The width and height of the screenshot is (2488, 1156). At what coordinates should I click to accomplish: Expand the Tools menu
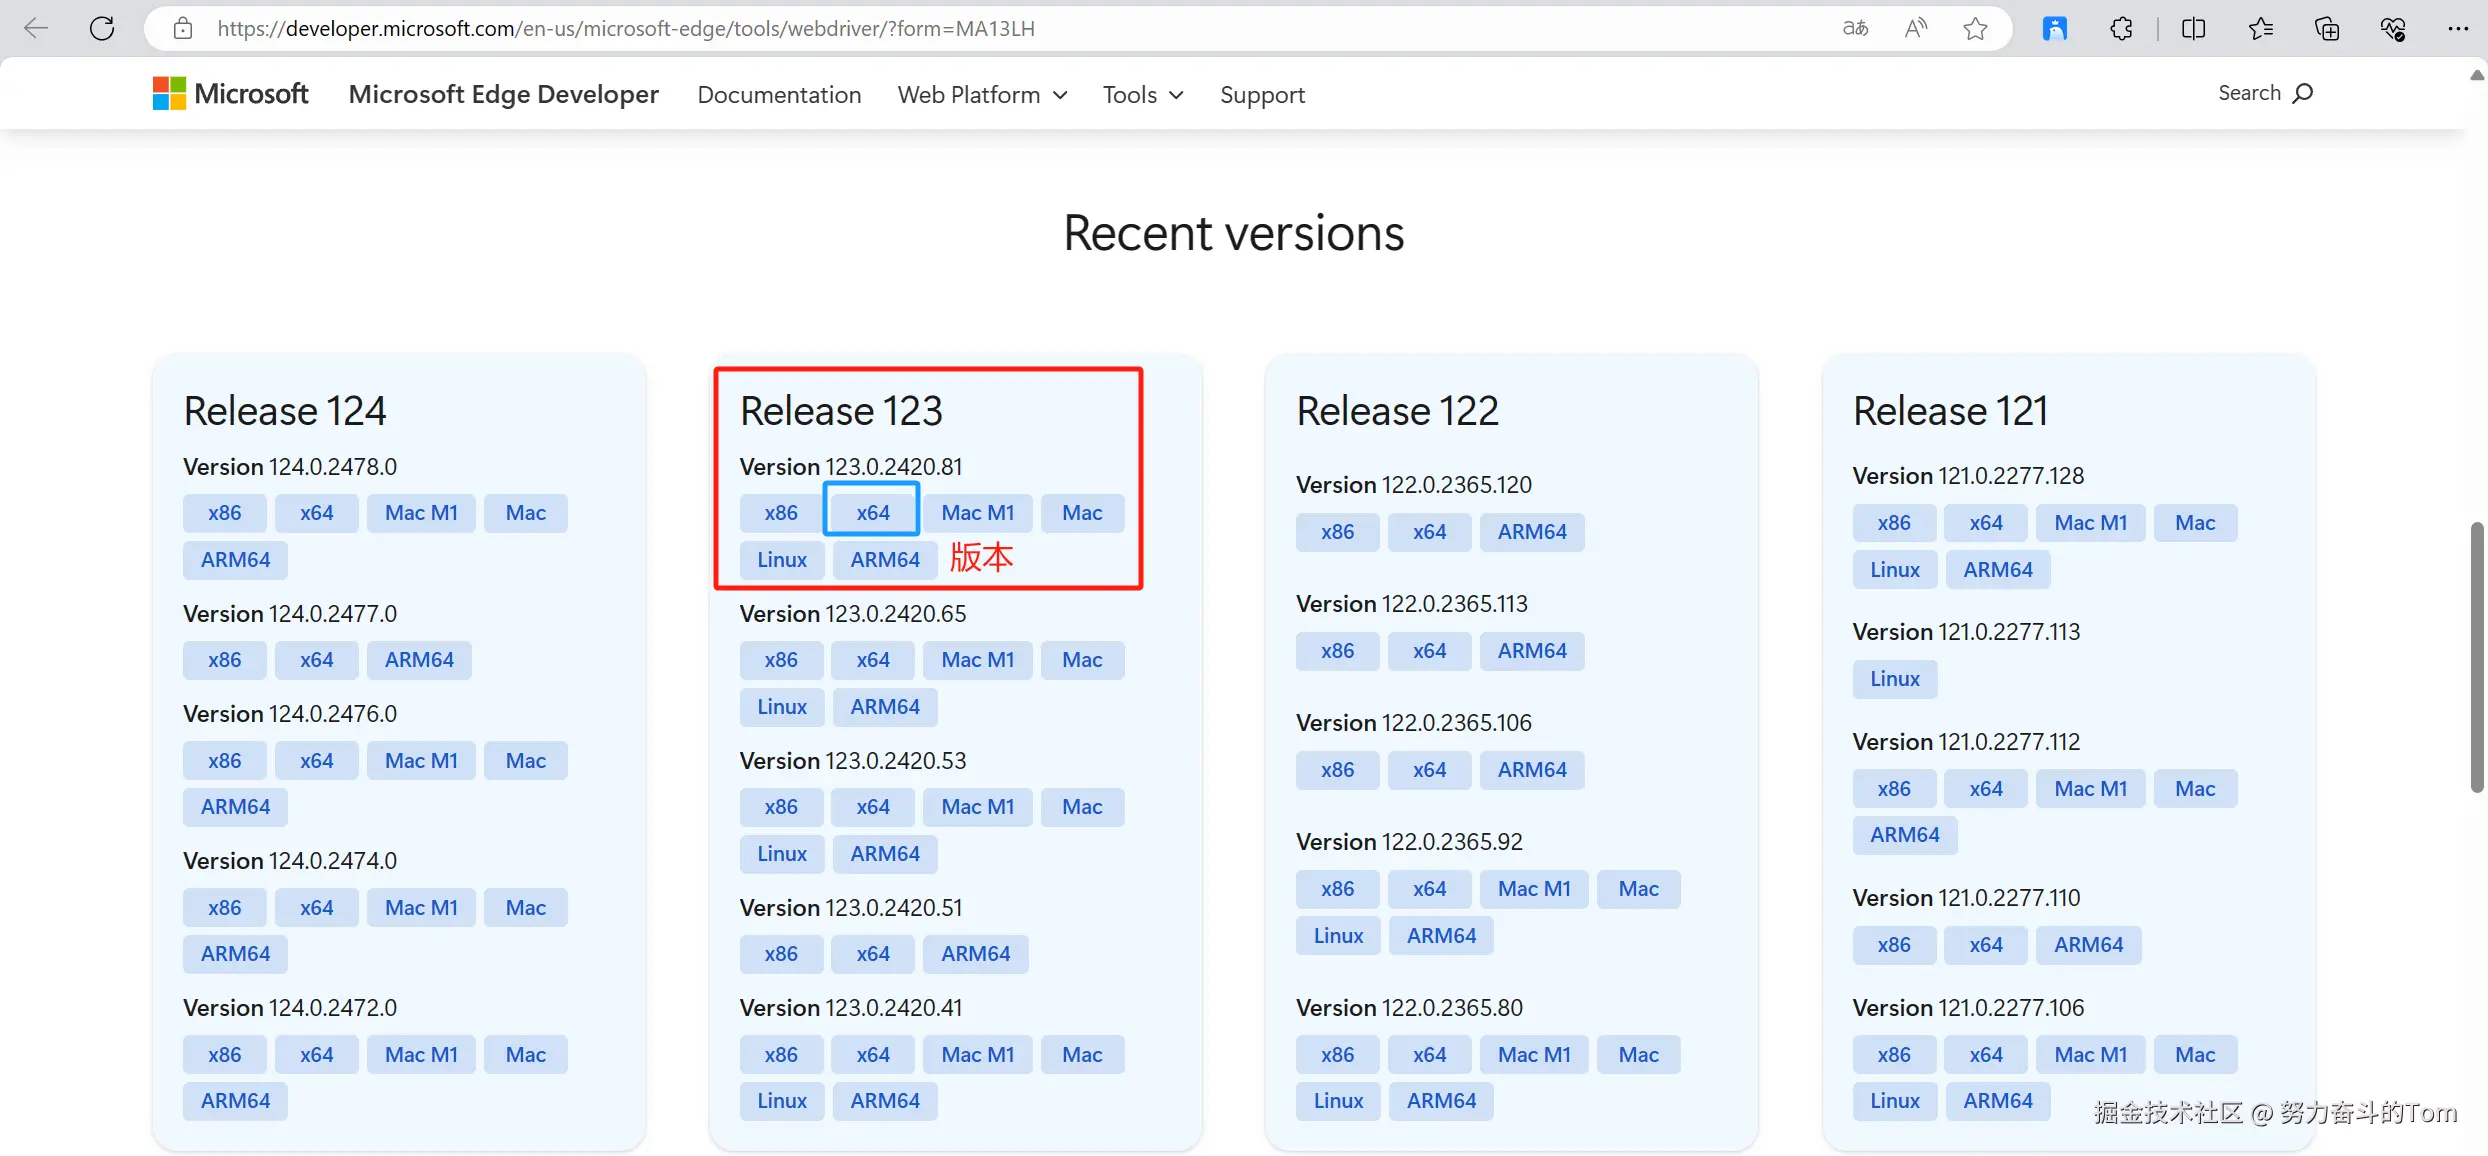pyautogui.click(x=1143, y=95)
